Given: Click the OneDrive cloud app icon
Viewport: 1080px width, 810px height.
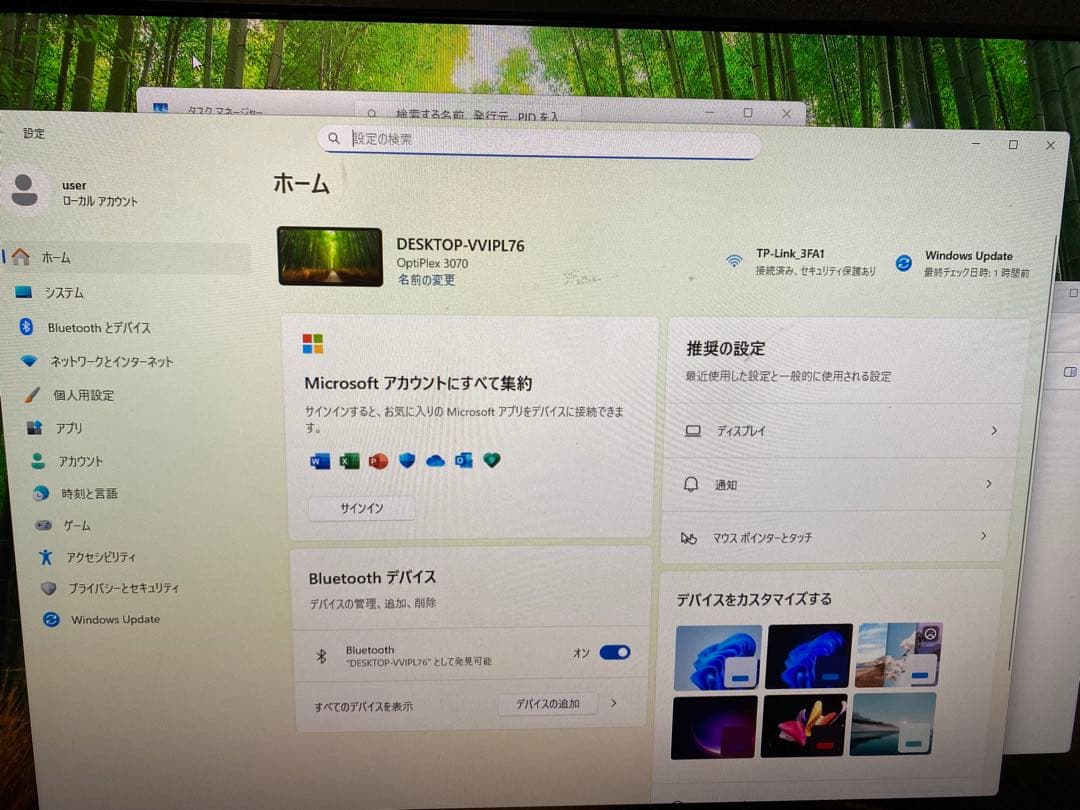Looking at the screenshot, I should (x=435, y=461).
